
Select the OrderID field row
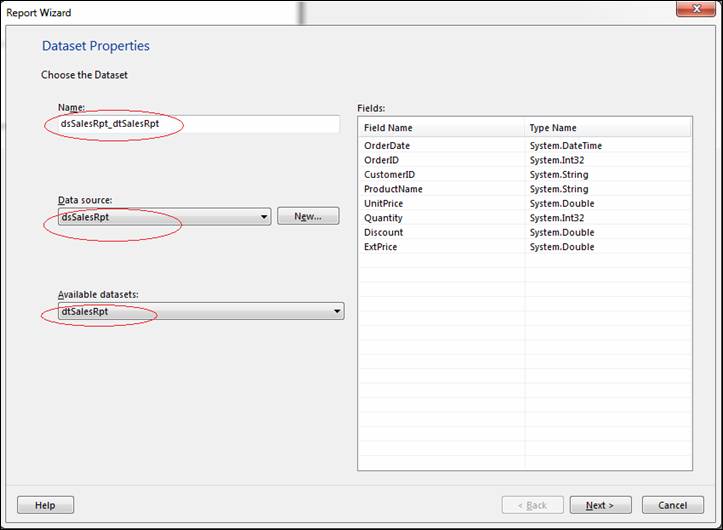[525, 160]
